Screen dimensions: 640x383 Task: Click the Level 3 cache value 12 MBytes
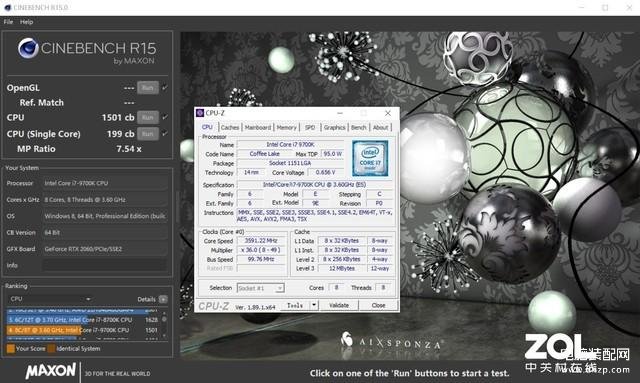[x=342, y=269]
